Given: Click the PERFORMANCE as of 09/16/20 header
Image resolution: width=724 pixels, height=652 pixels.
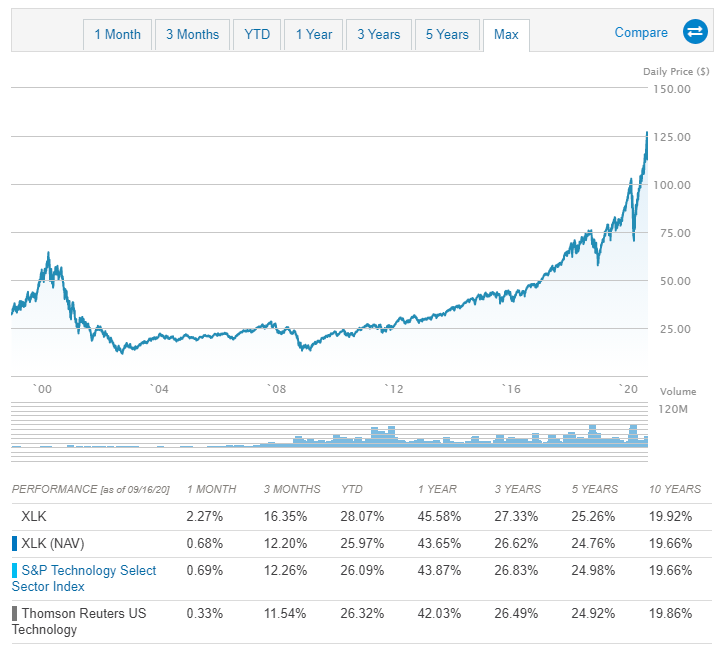Looking at the screenshot, I should tap(90, 489).
